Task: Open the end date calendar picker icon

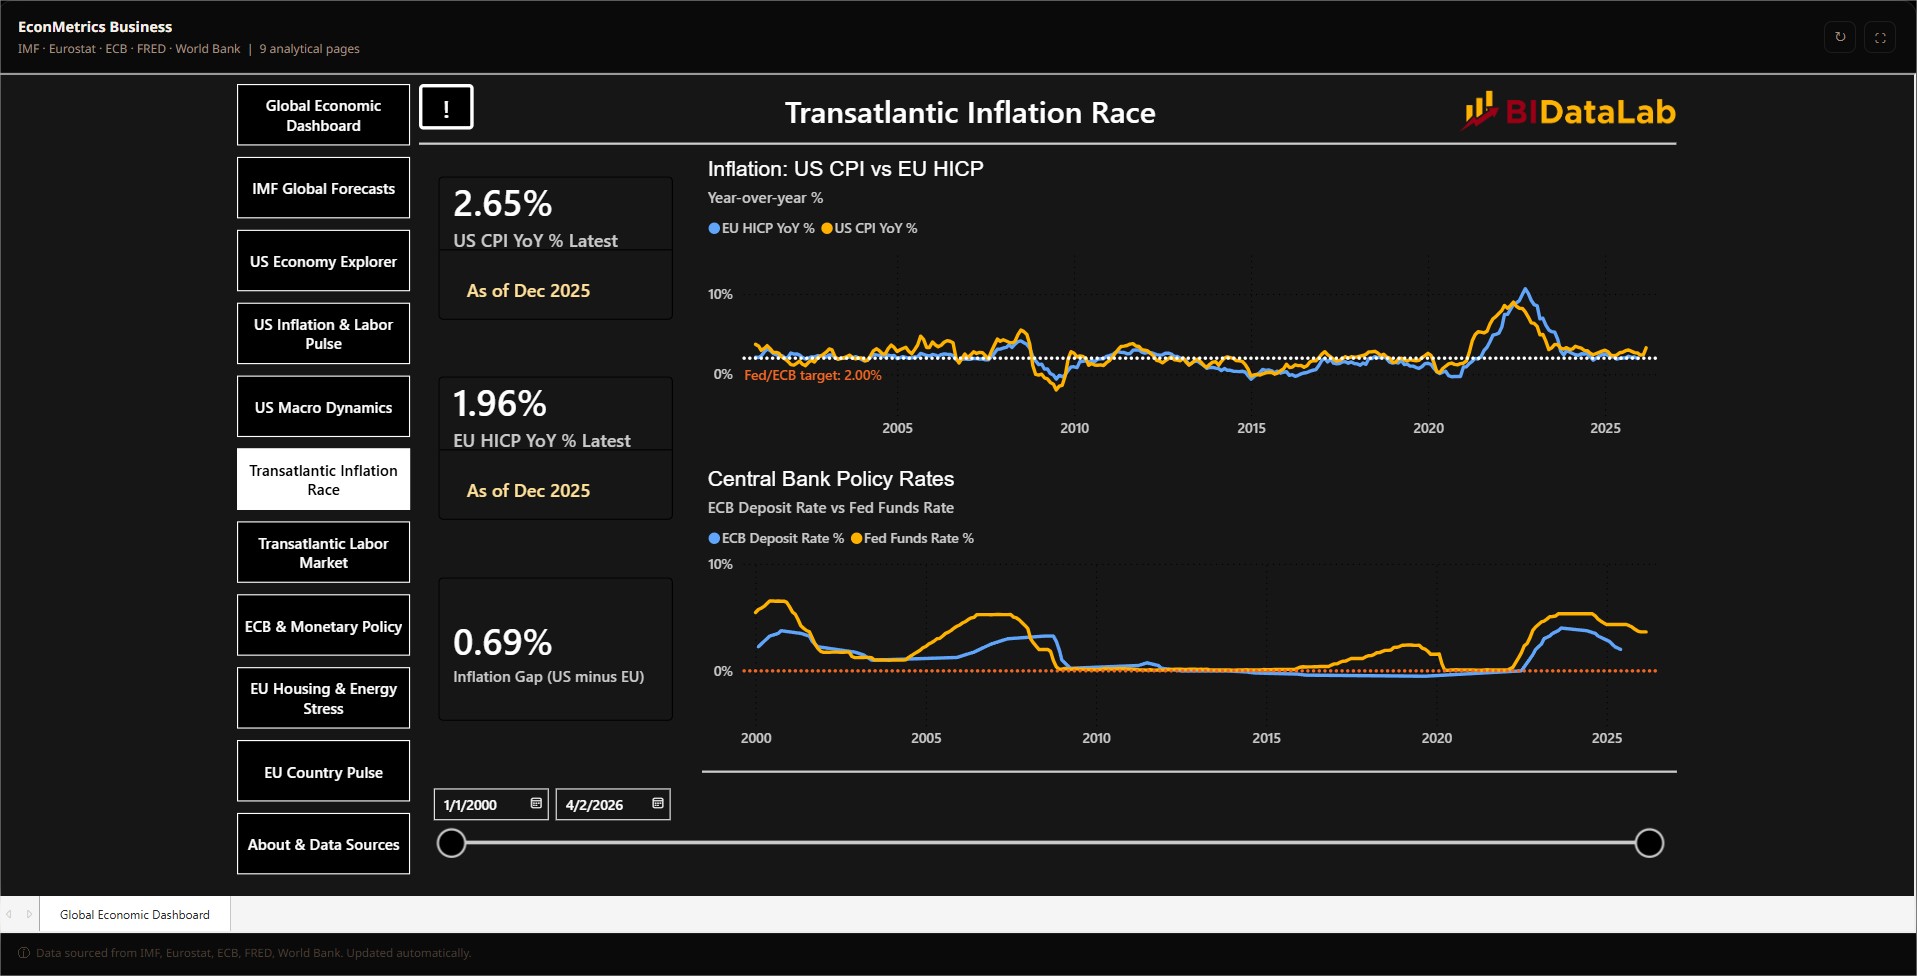Action: click(x=658, y=803)
